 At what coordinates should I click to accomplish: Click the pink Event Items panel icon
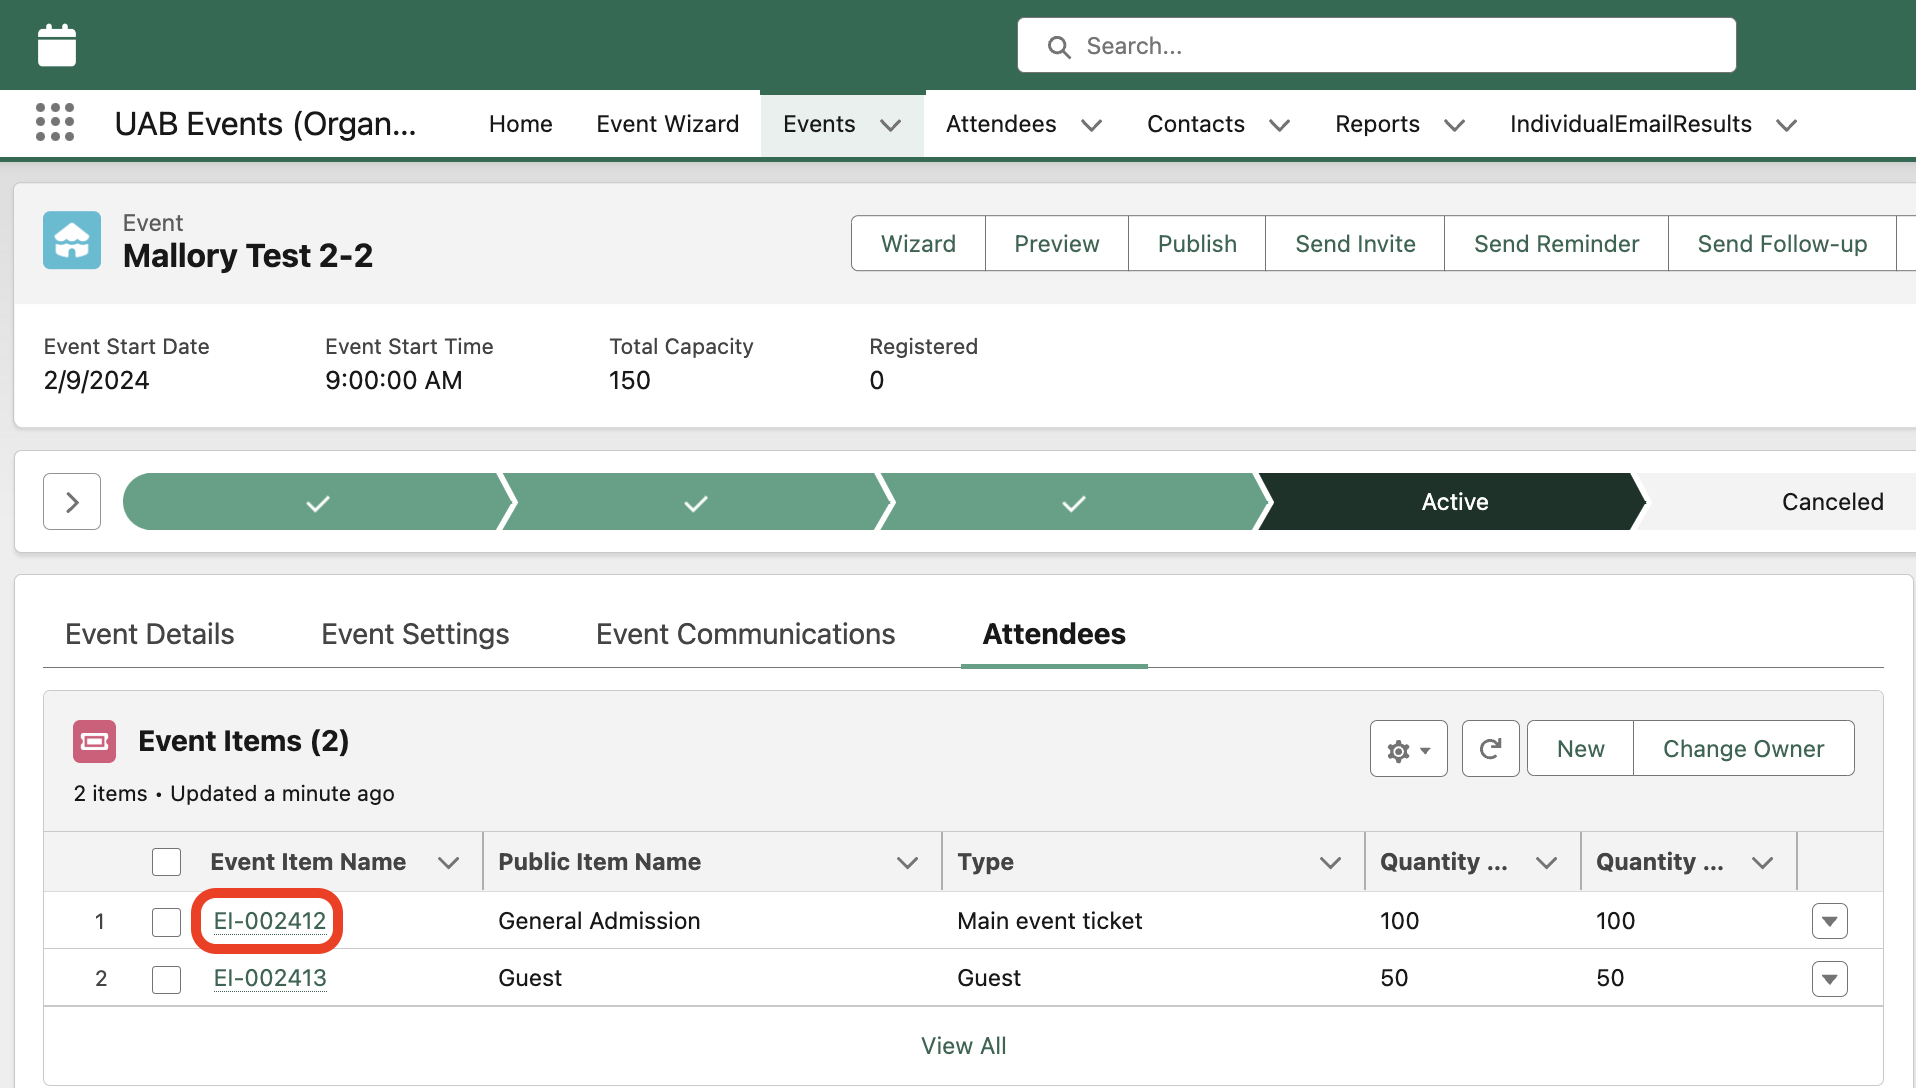(x=94, y=741)
